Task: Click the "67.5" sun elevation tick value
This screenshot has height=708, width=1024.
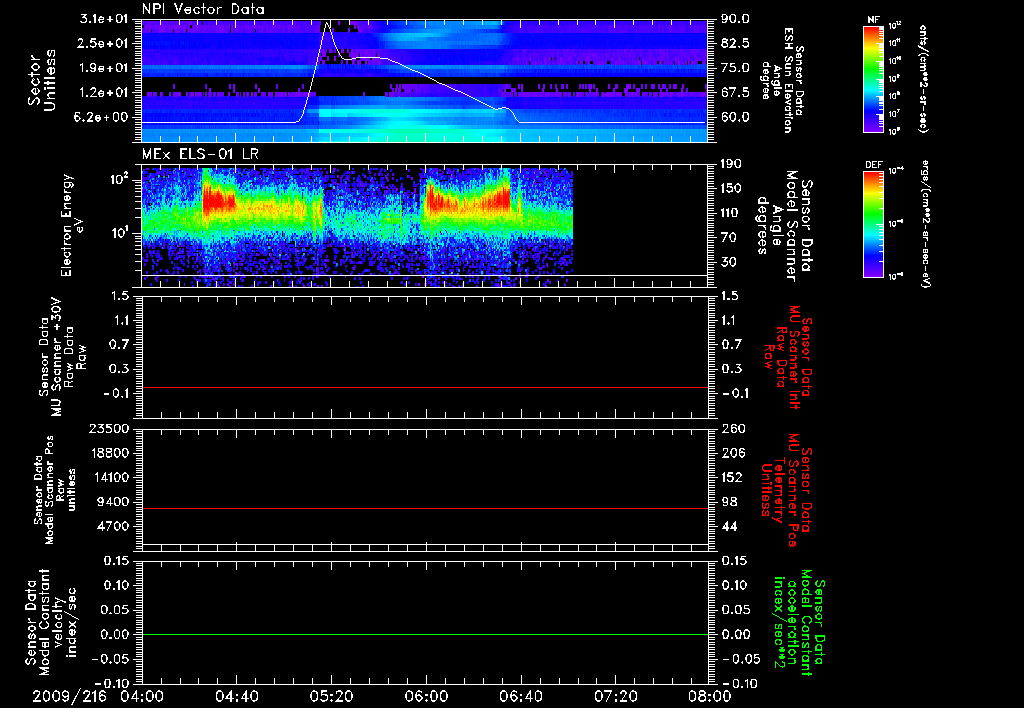Action: (735, 93)
